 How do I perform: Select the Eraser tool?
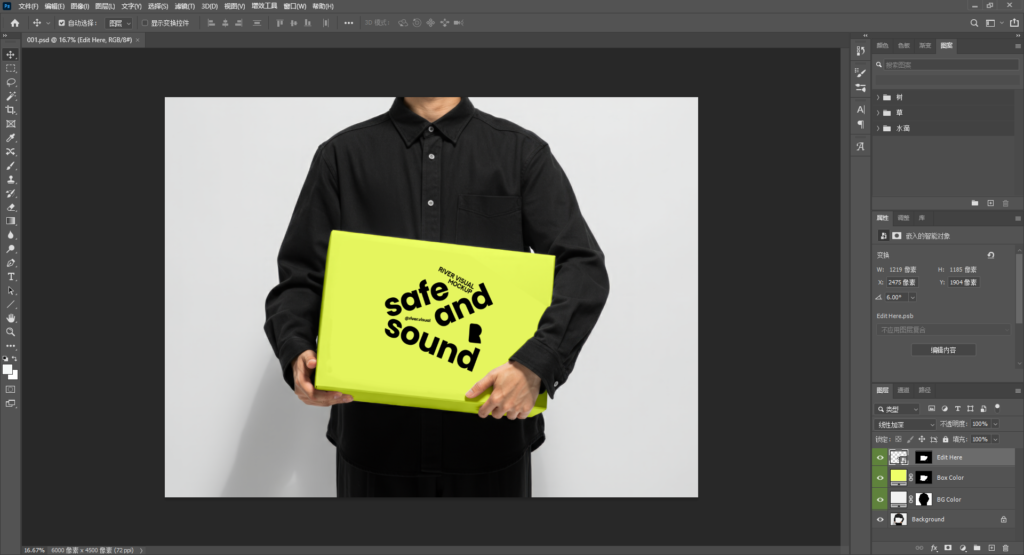10,208
